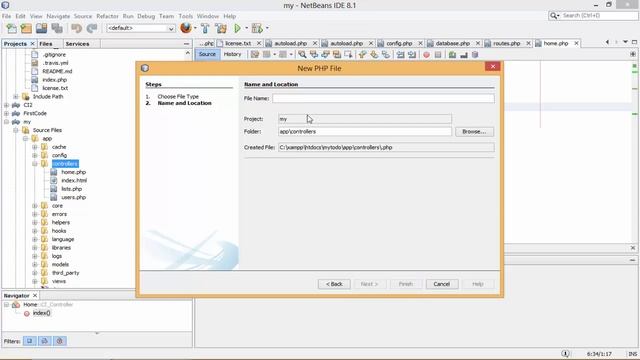Click the Debug Project toolbar icon
The image size is (640, 360).
[x=257, y=28]
